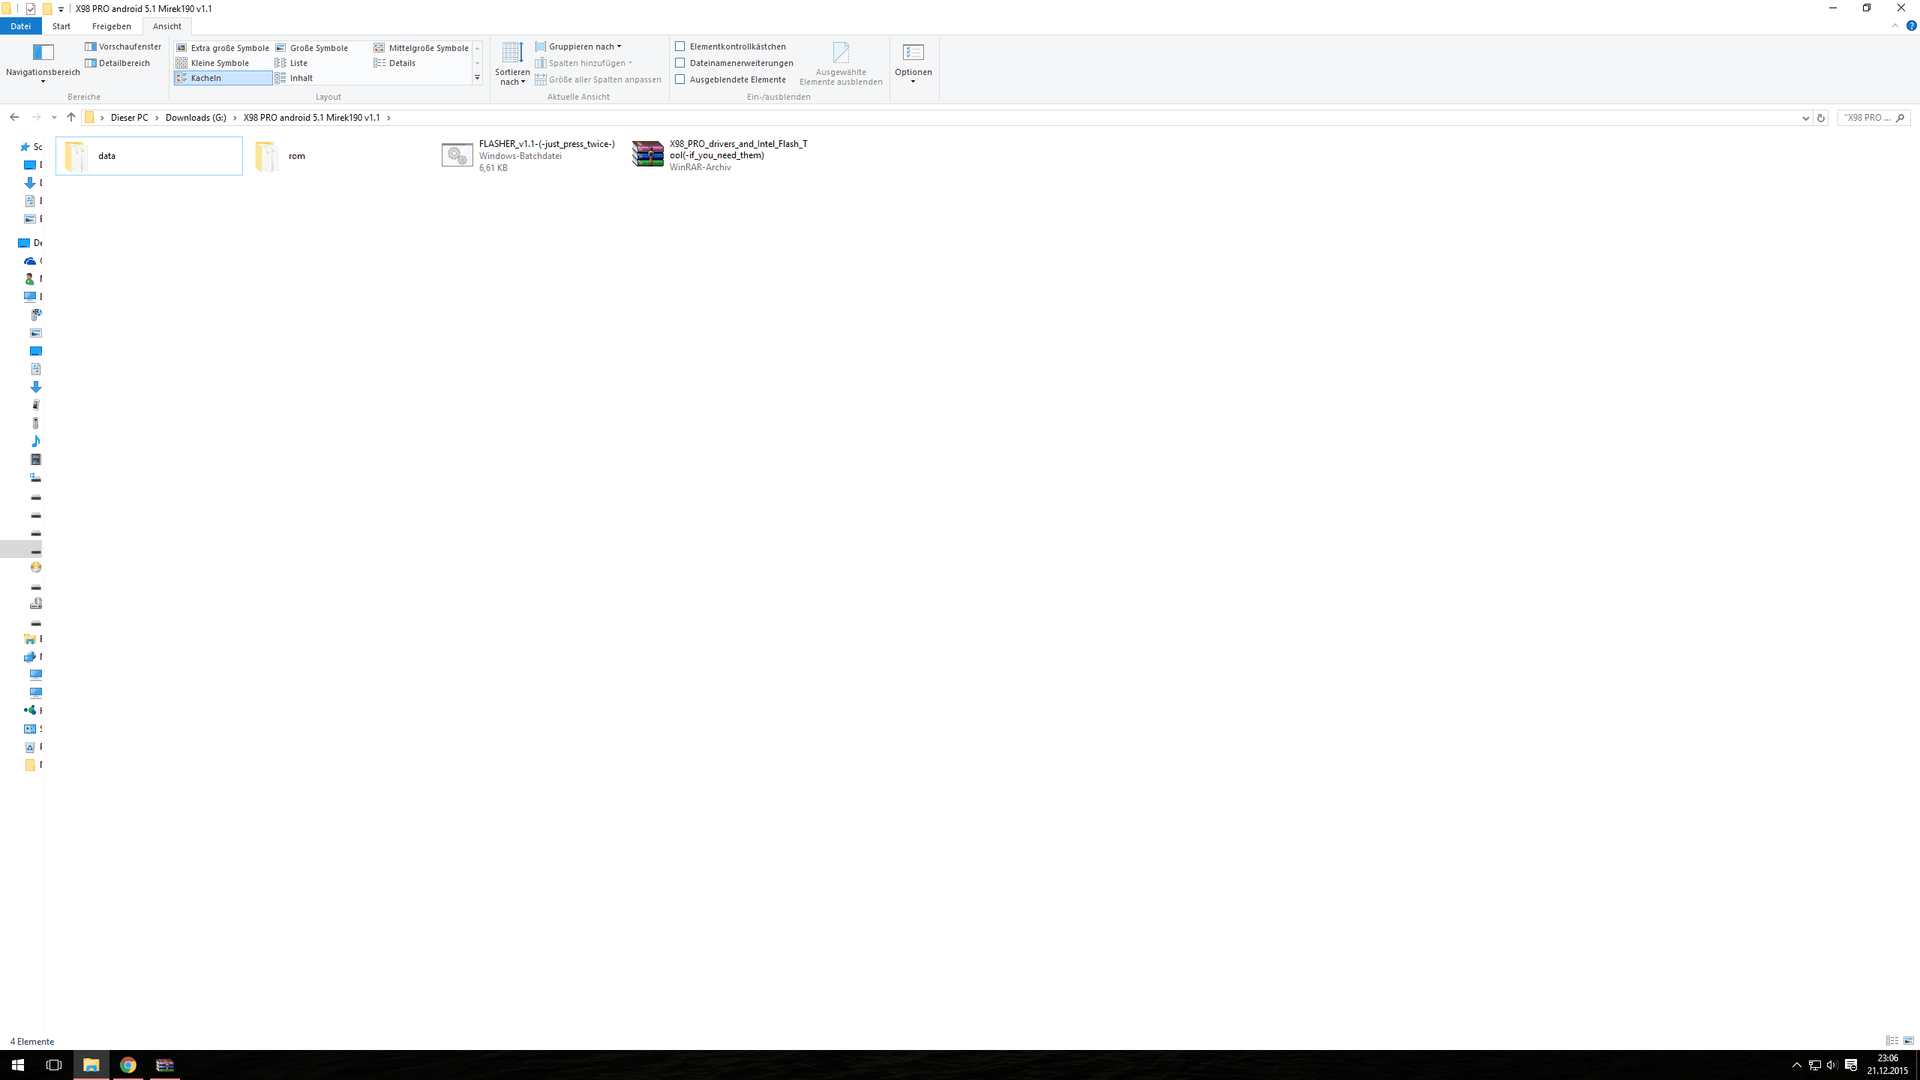Open the quick access toolbar customize dropdown
This screenshot has width=1920, height=1080.
click(61, 9)
